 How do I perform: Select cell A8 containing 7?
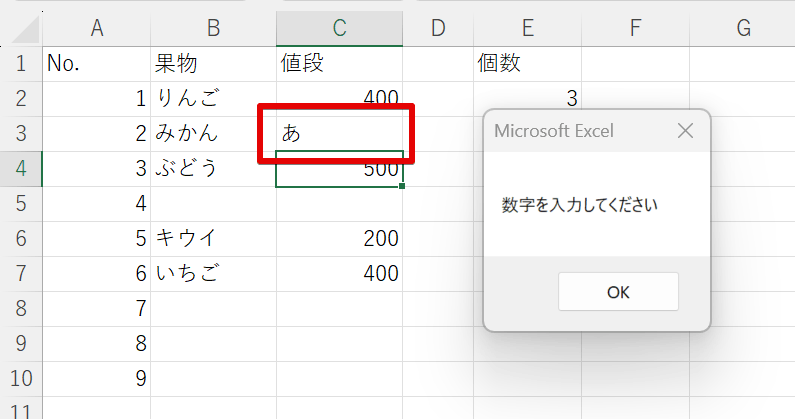click(x=96, y=309)
